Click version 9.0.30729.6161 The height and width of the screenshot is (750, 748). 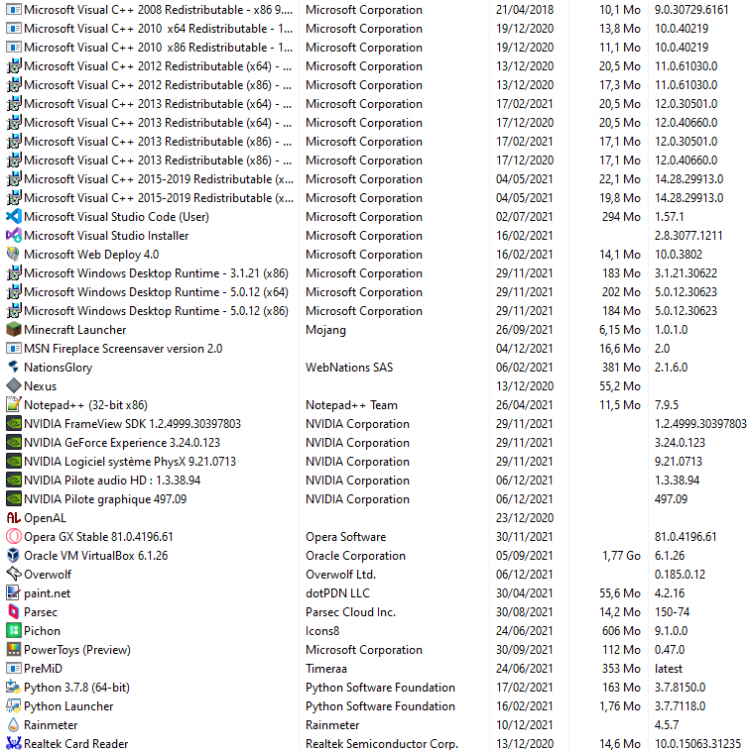[692, 10]
